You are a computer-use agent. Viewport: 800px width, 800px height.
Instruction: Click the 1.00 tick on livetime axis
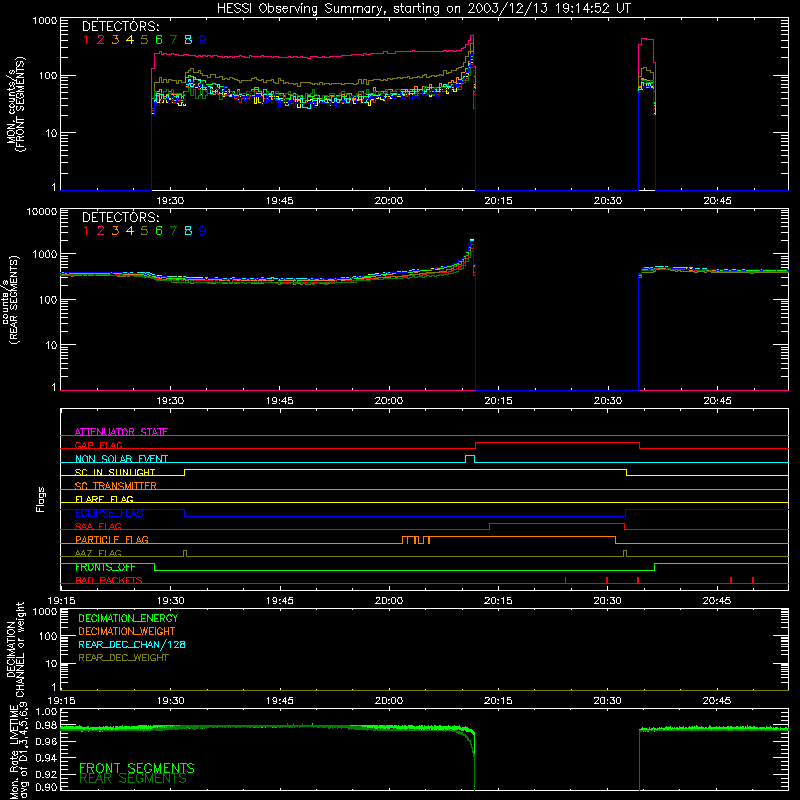(x=46, y=712)
